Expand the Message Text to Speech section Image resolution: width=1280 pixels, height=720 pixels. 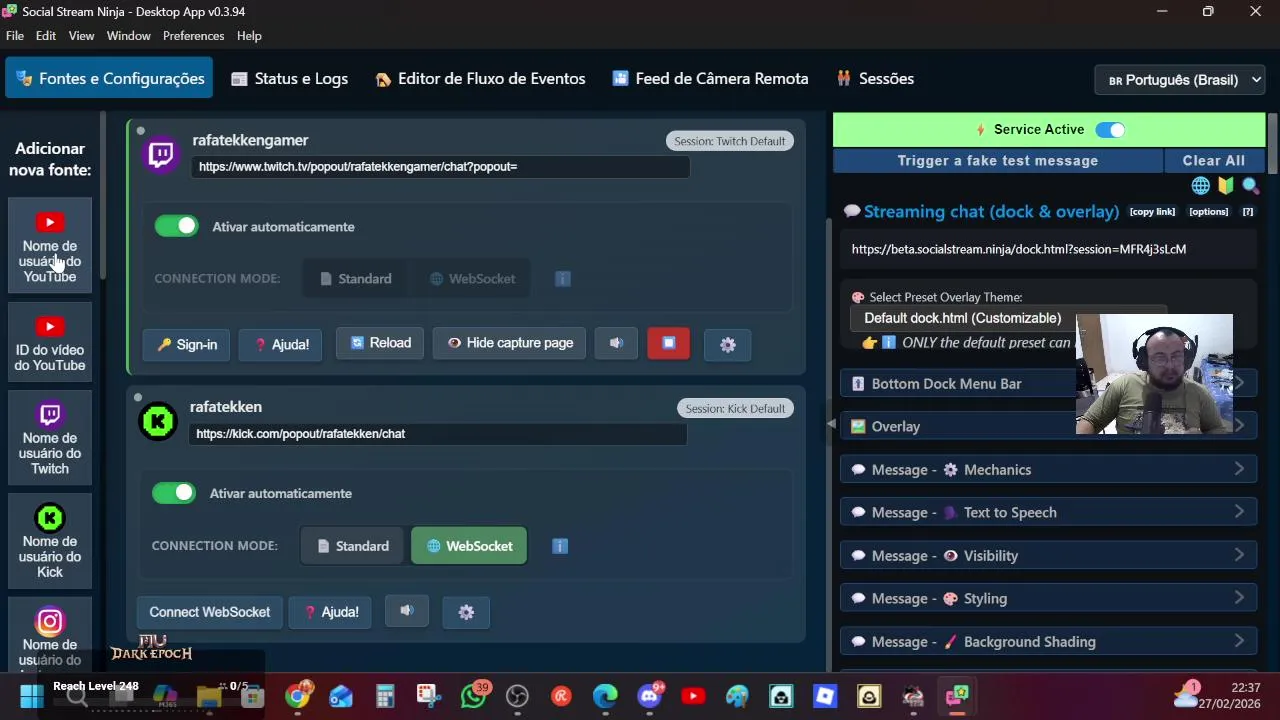(1047, 513)
